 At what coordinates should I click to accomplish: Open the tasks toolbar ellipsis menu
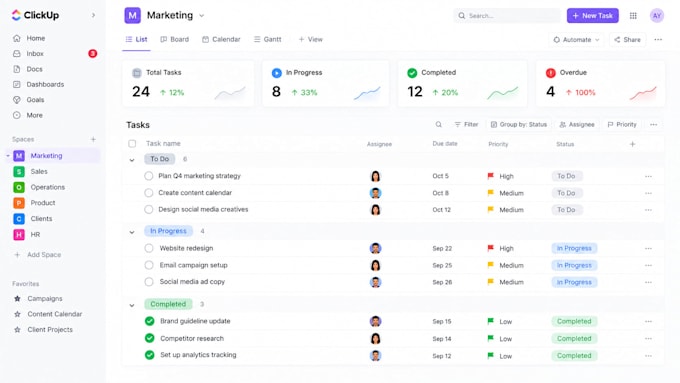[x=654, y=124]
